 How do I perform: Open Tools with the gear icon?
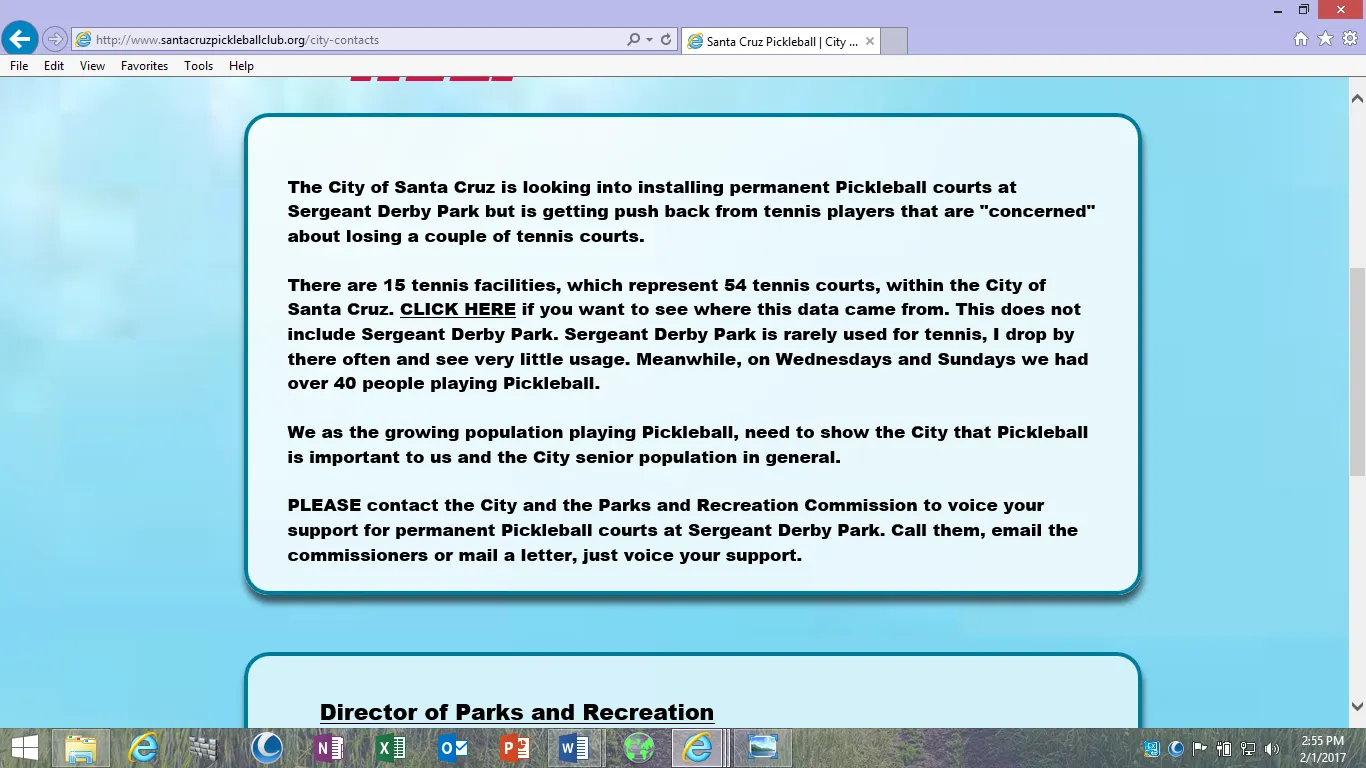tap(1349, 39)
